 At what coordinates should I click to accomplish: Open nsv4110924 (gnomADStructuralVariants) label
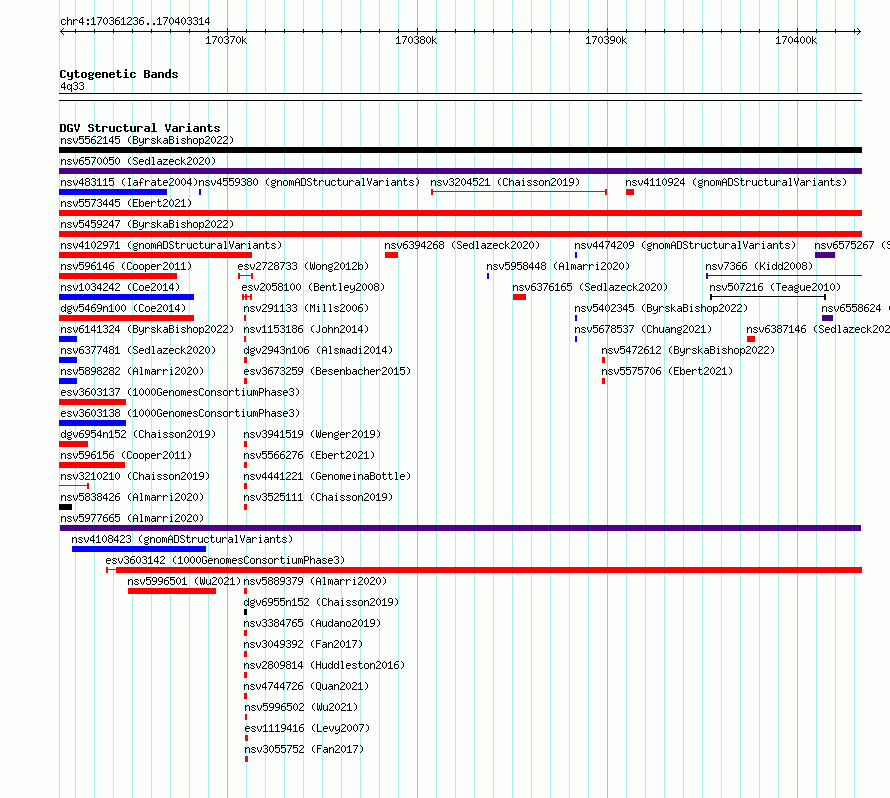pos(736,182)
